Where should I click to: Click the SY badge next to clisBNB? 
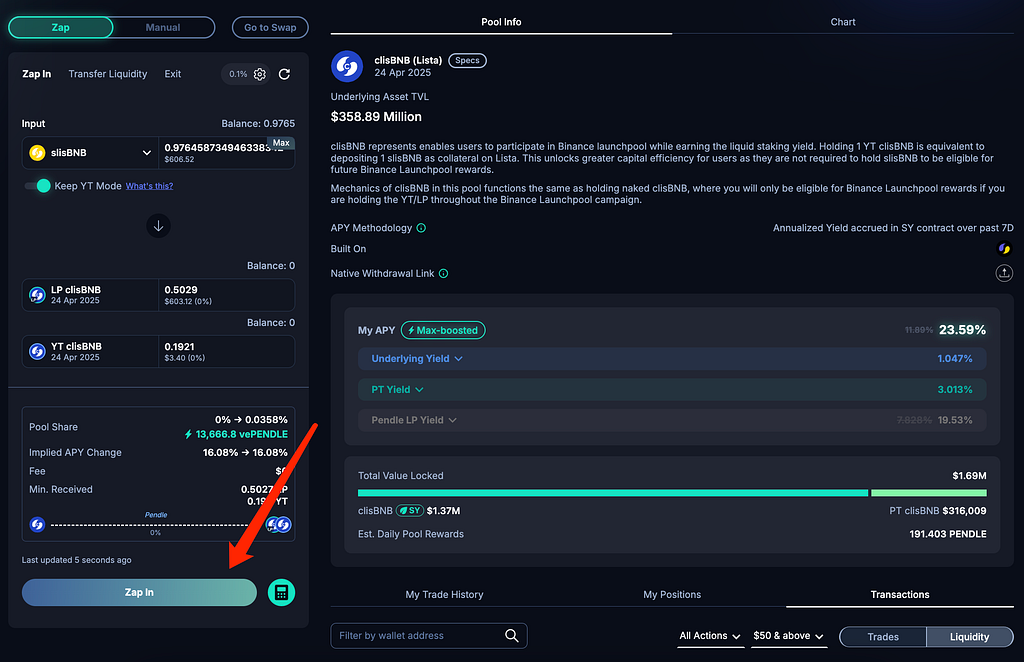(x=410, y=511)
